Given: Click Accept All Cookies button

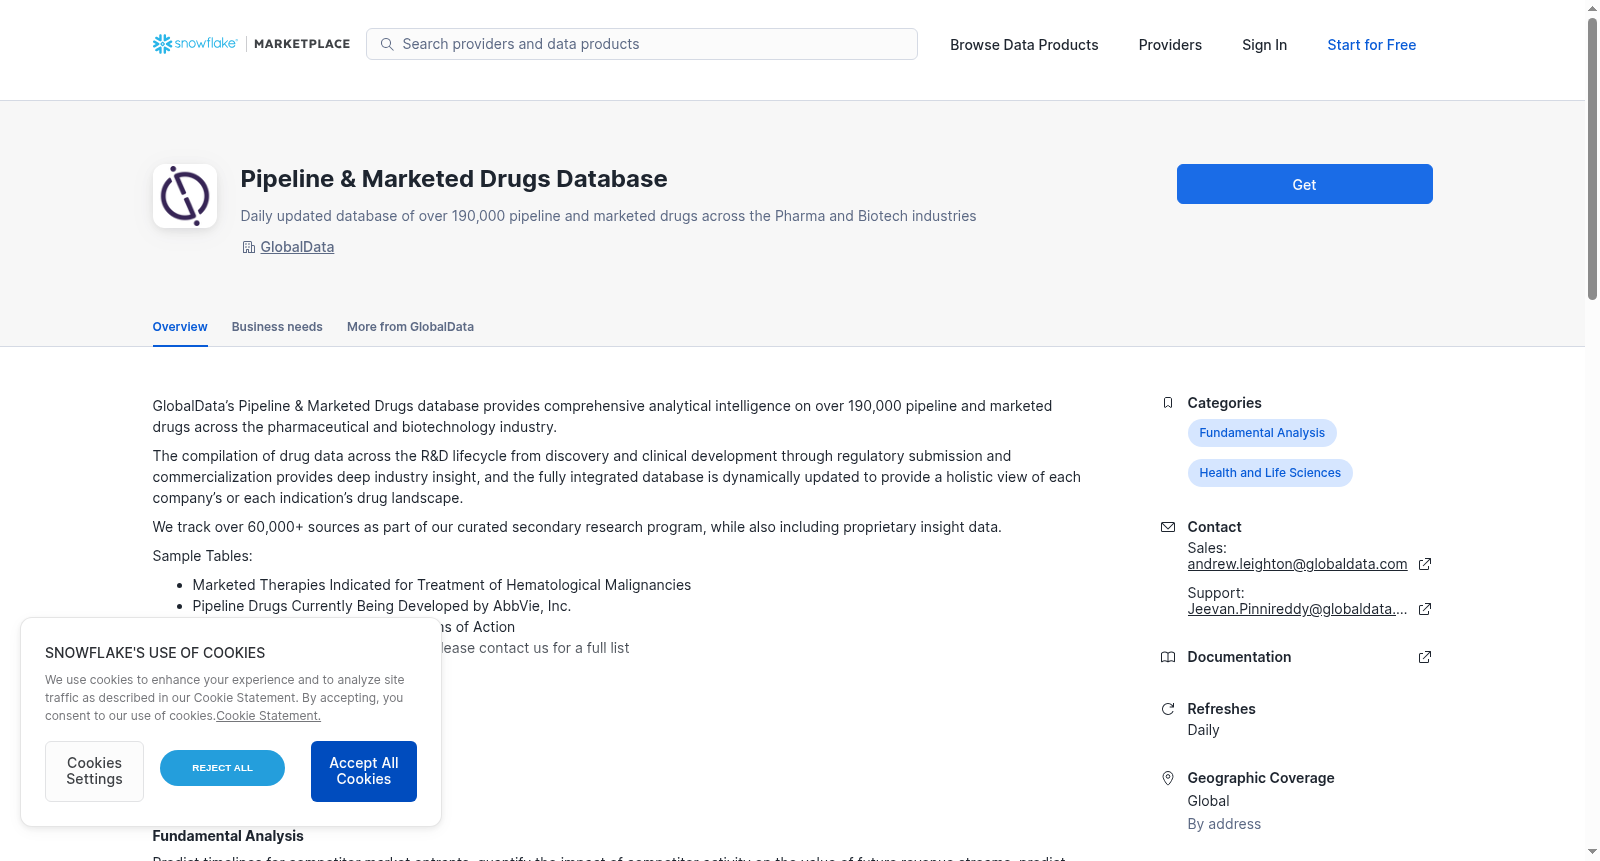Looking at the screenshot, I should click(364, 771).
